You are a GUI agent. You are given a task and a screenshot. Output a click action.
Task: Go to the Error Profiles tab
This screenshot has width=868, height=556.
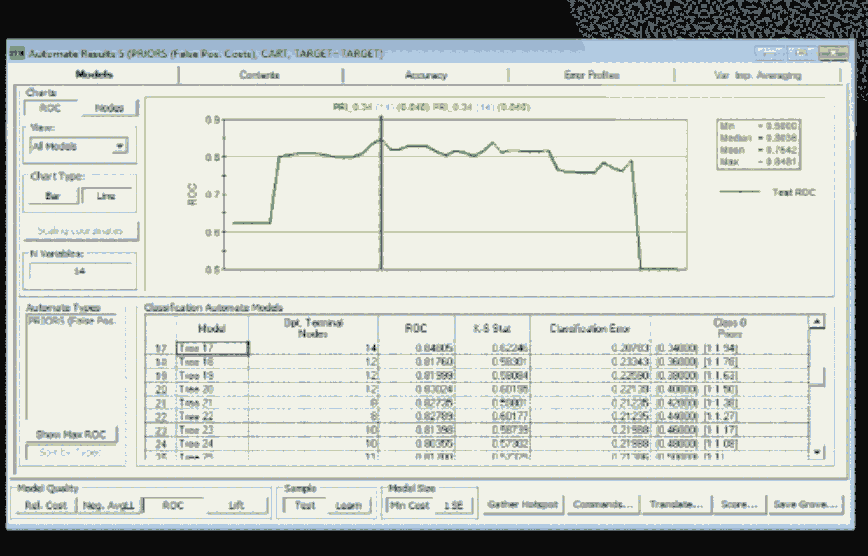[590, 75]
